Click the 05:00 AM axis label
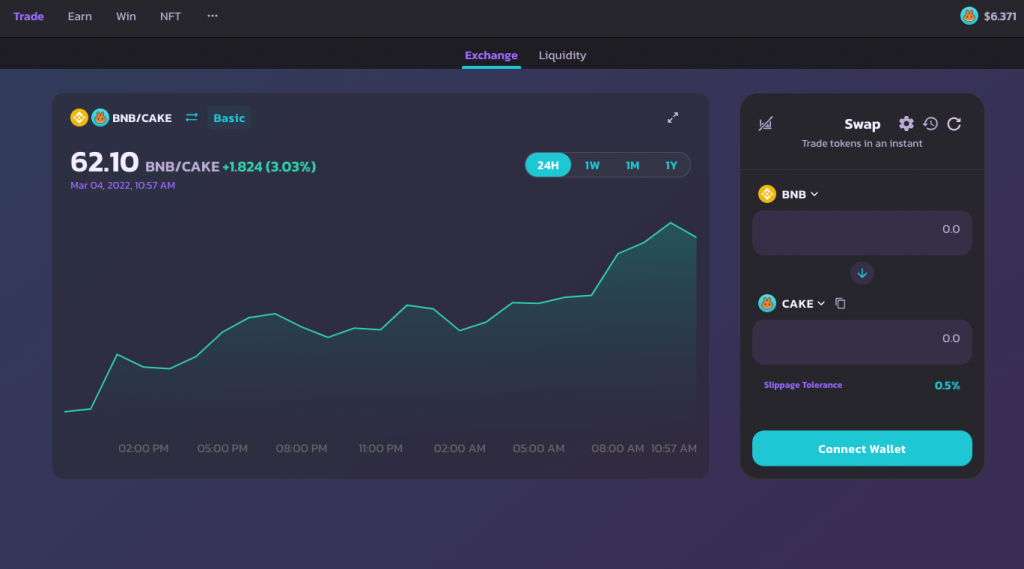 point(538,448)
